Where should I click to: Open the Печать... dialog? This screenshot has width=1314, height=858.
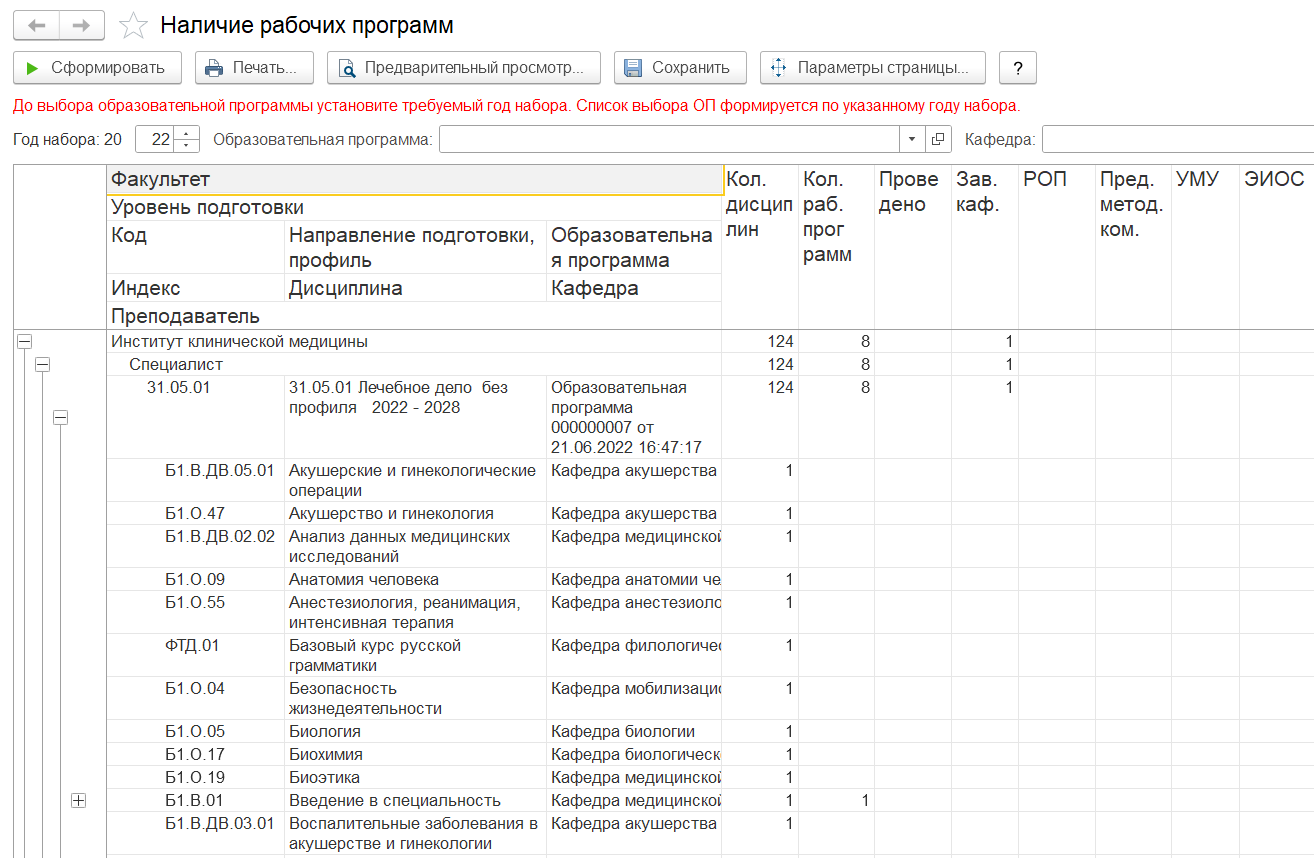click(x=254, y=68)
